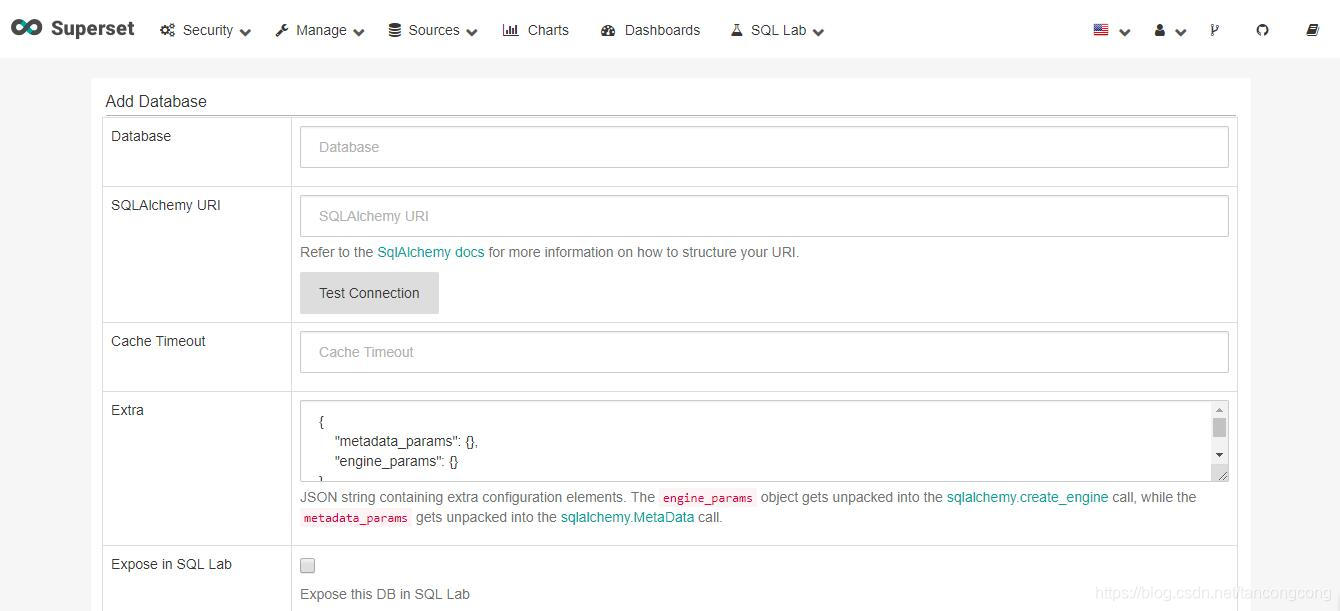Expand the SQL Lab dropdown chevron

click(818, 32)
